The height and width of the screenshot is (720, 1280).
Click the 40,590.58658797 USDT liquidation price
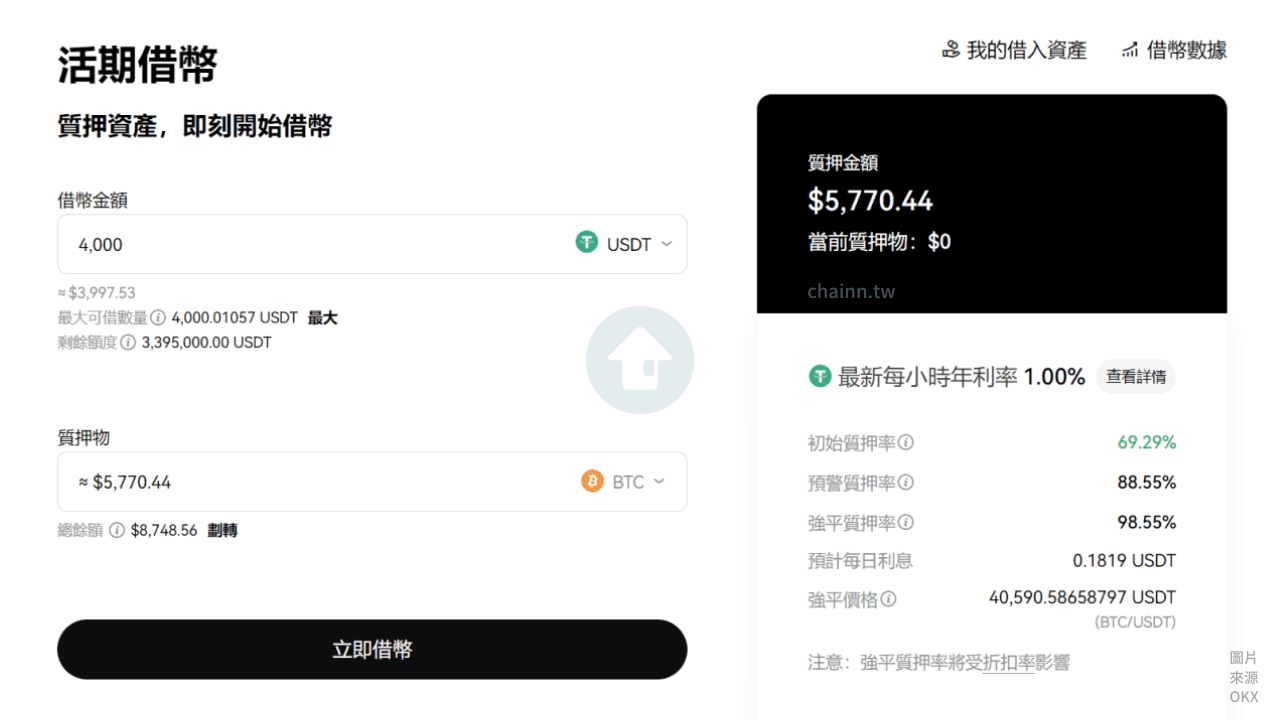(x=1082, y=597)
